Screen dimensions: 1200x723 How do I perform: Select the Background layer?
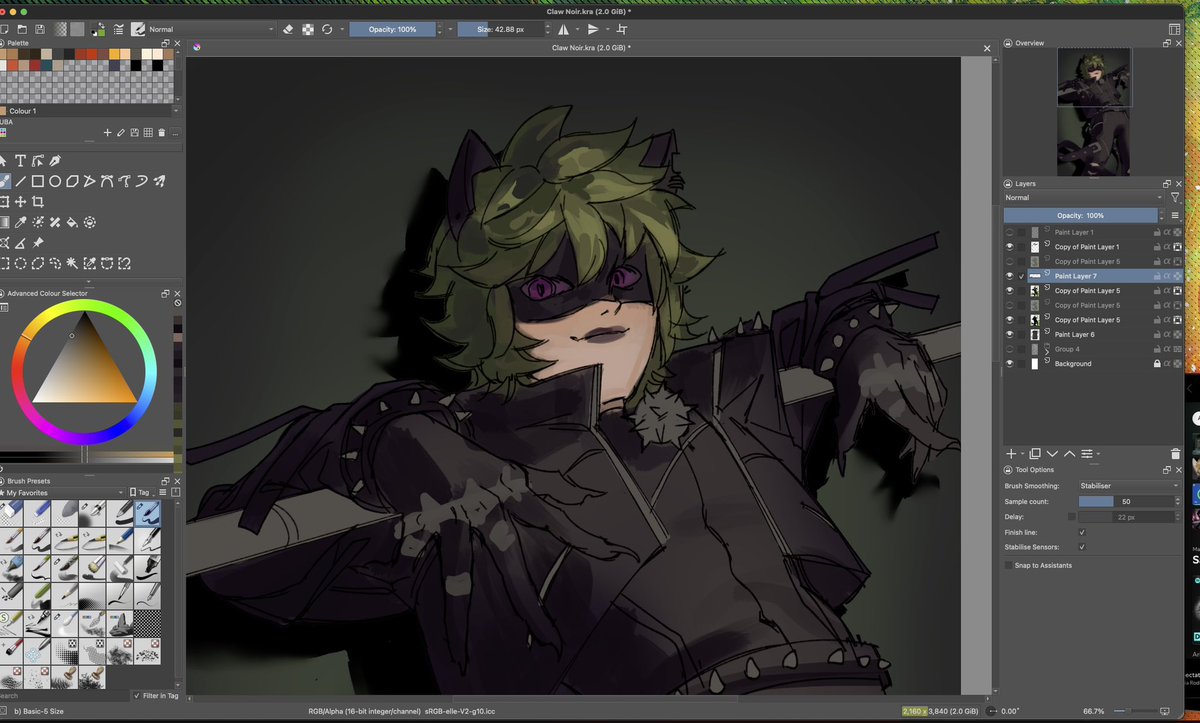coord(1074,364)
